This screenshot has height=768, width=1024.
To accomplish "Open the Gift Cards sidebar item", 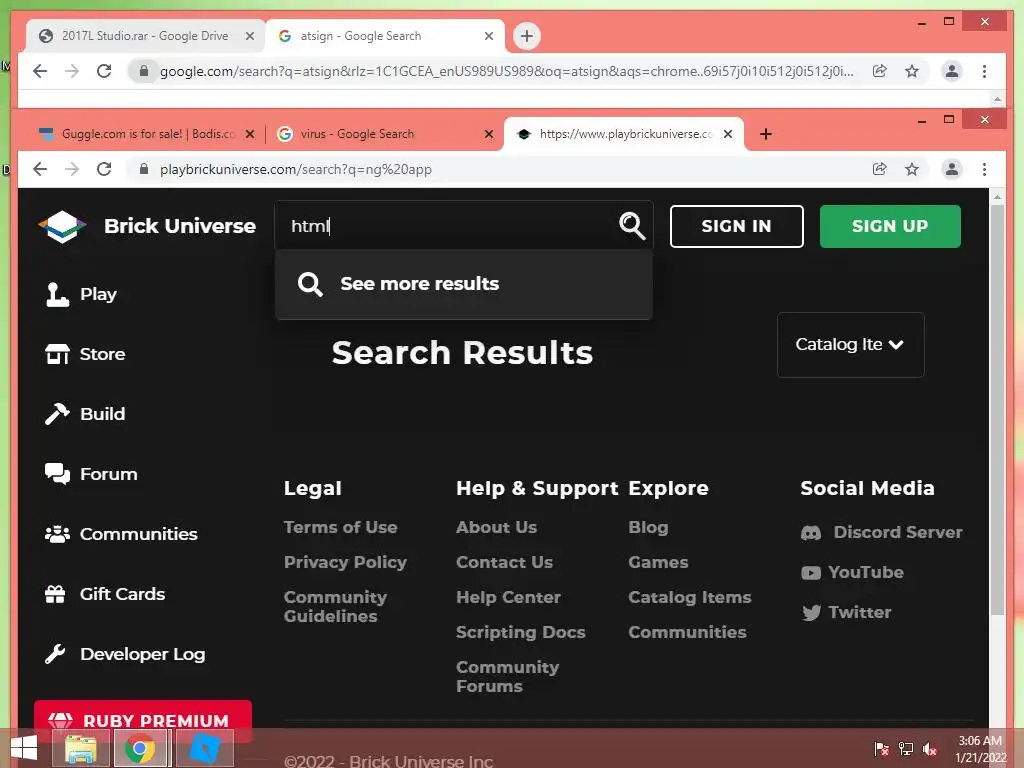I will (x=104, y=594).
